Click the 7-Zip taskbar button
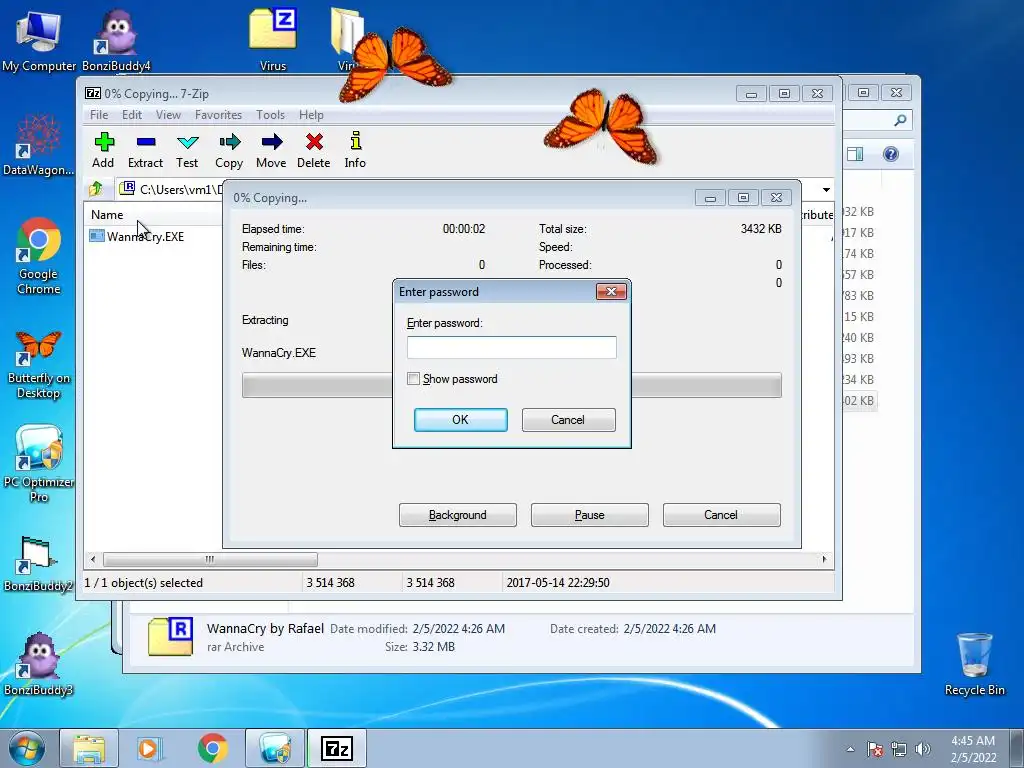 point(337,748)
